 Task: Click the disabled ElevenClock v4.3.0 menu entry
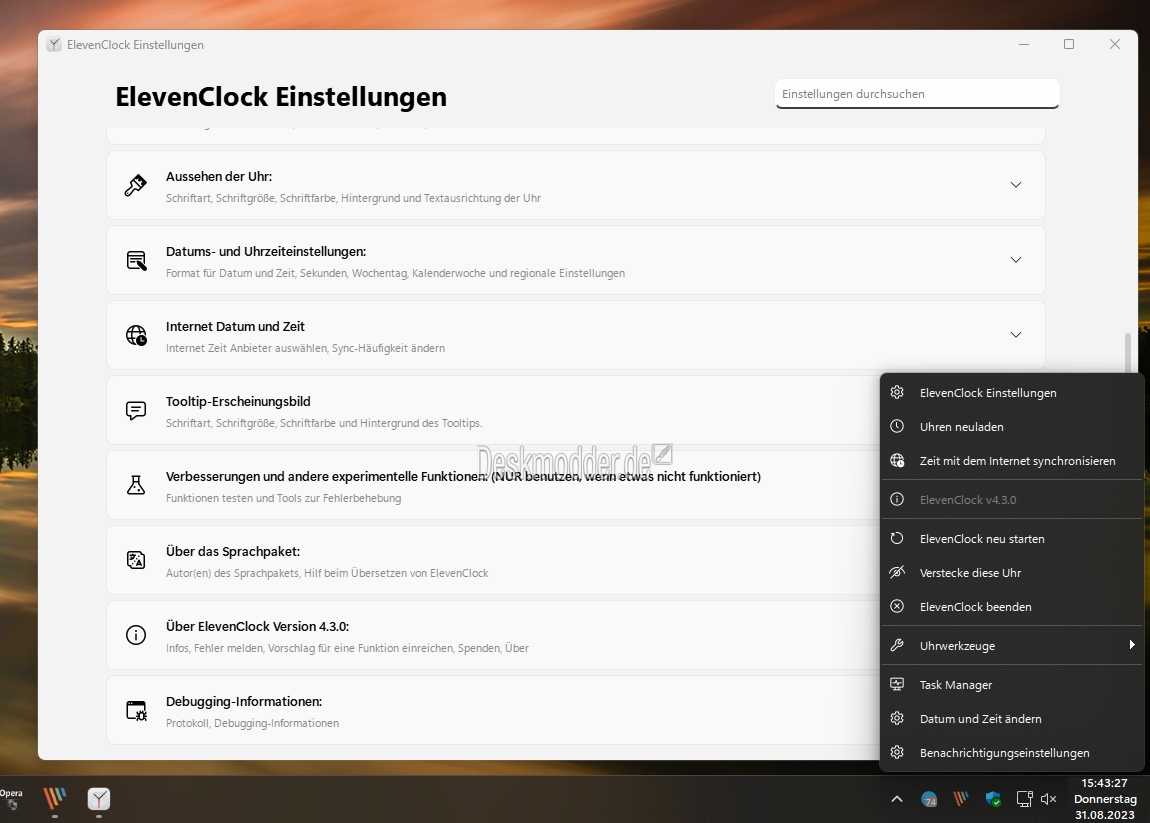click(1012, 500)
